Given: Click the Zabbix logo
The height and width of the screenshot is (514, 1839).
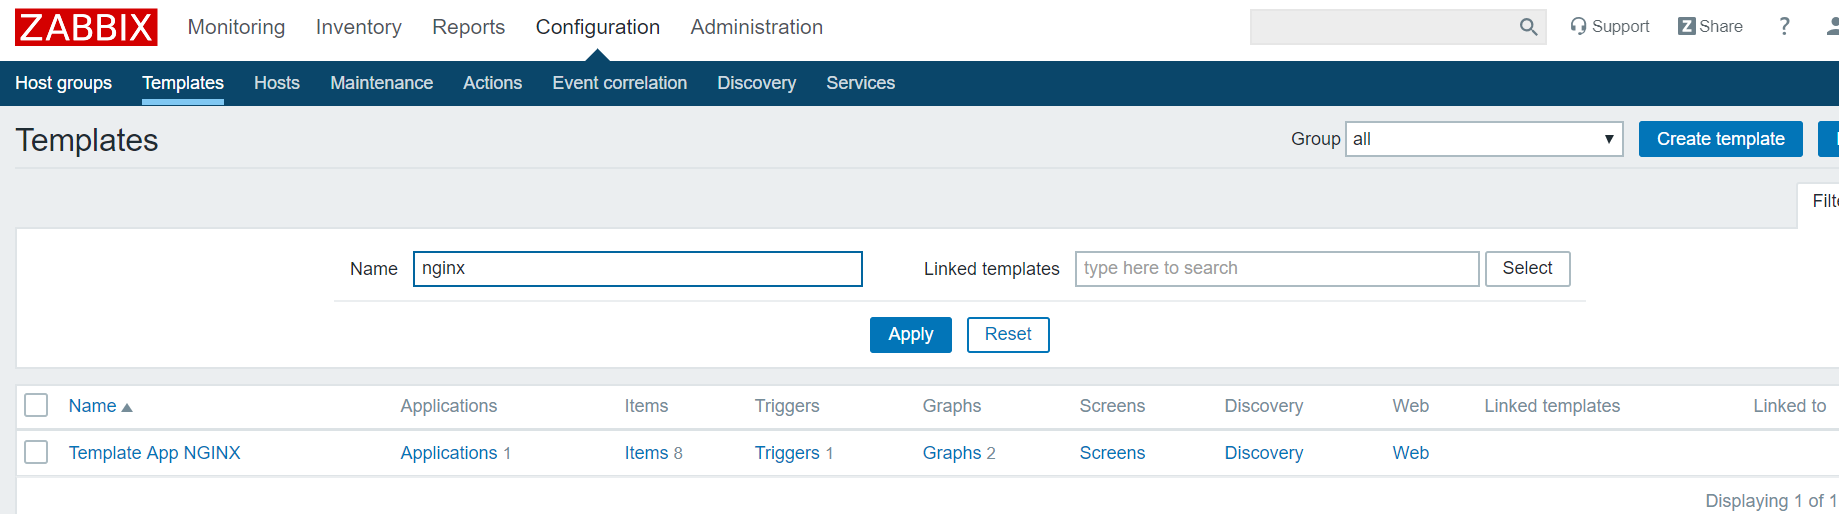Looking at the screenshot, I should coord(86,27).
